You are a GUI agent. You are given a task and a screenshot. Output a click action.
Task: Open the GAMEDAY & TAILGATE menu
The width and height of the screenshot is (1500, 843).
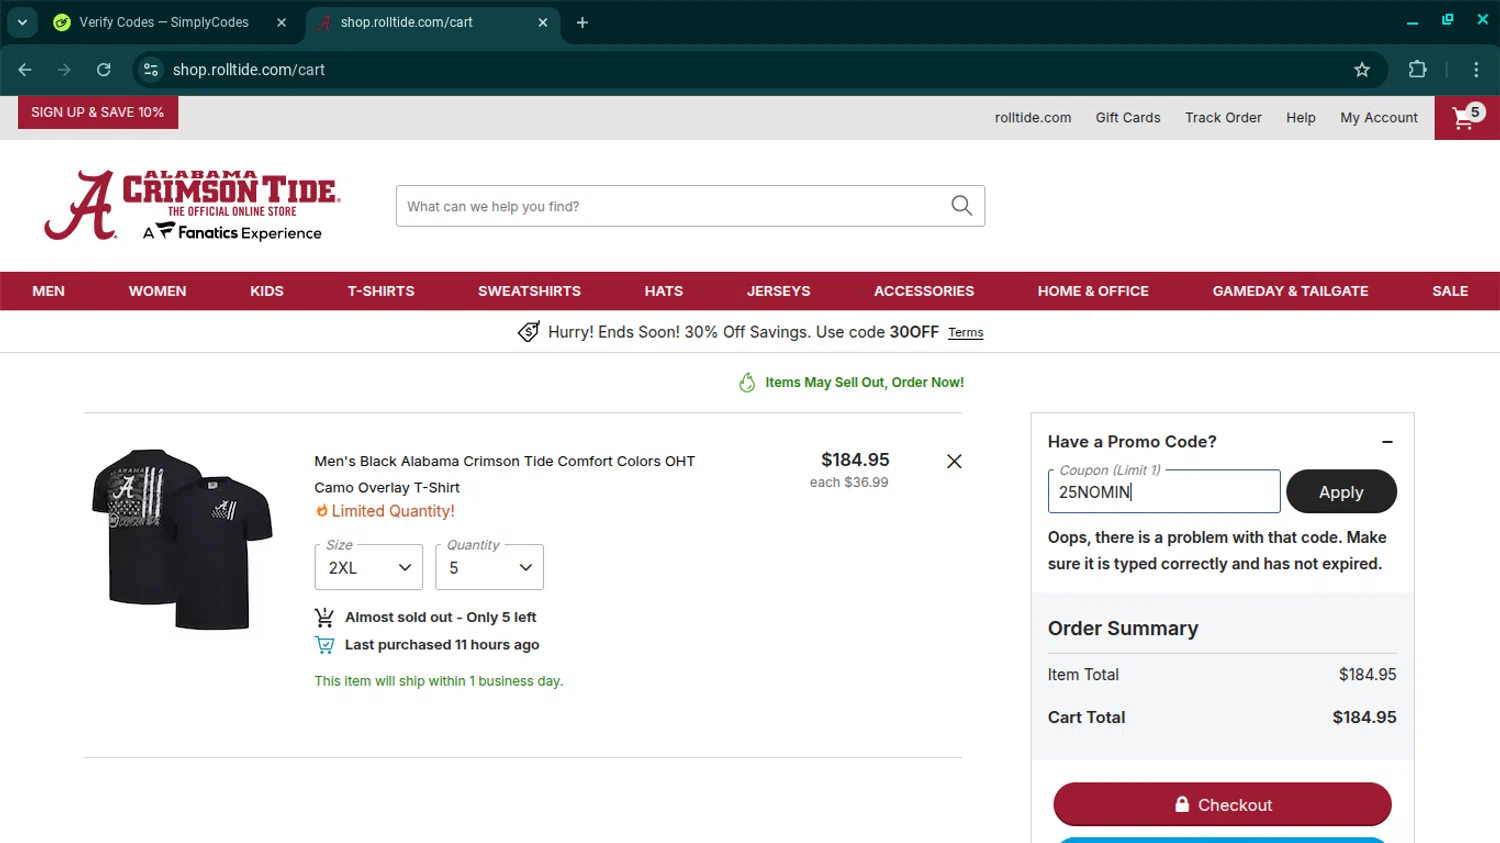(1290, 291)
